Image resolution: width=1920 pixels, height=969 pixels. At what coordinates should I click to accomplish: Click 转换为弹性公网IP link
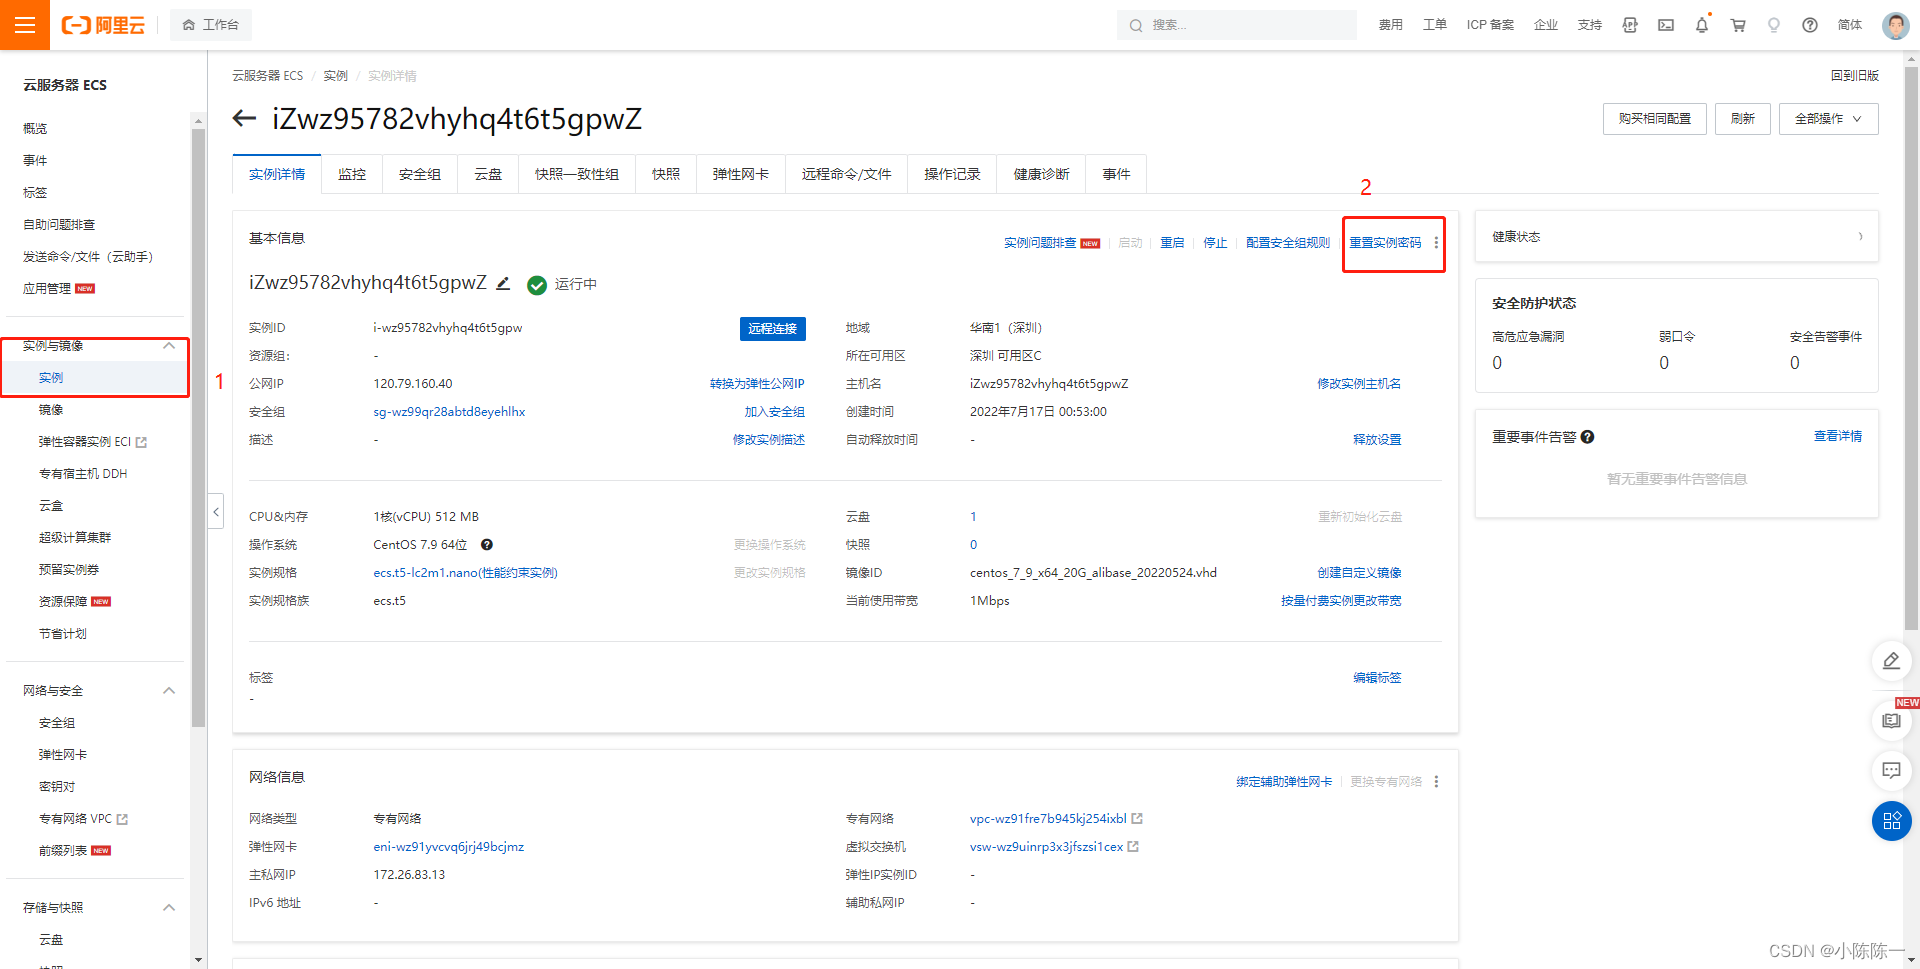(x=757, y=384)
